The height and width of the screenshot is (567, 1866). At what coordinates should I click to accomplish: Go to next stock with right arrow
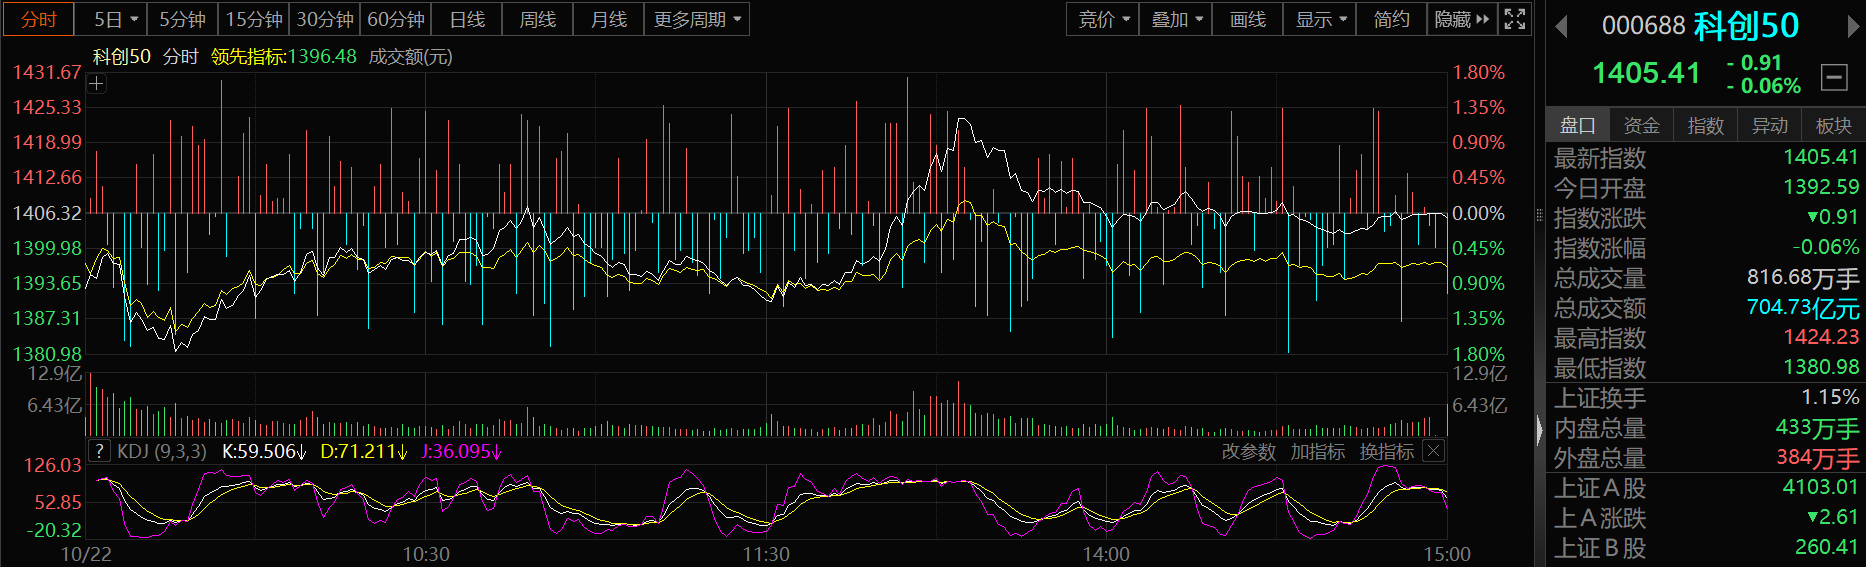[1853, 27]
